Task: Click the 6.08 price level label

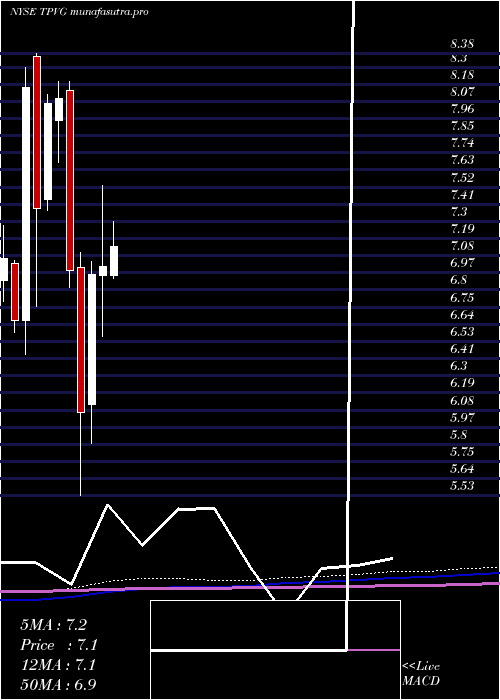Action: click(x=462, y=400)
